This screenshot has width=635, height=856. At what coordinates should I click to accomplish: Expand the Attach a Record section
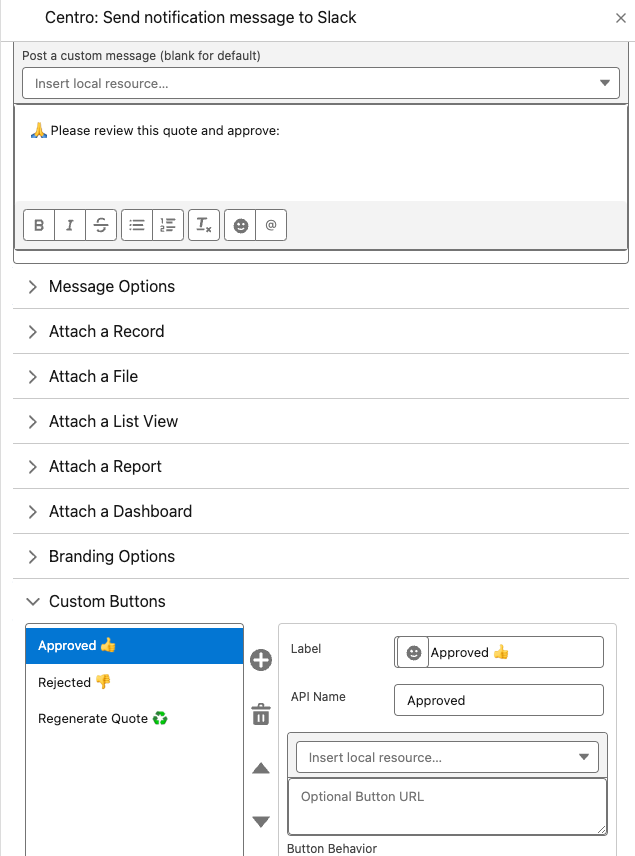coord(106,331)
